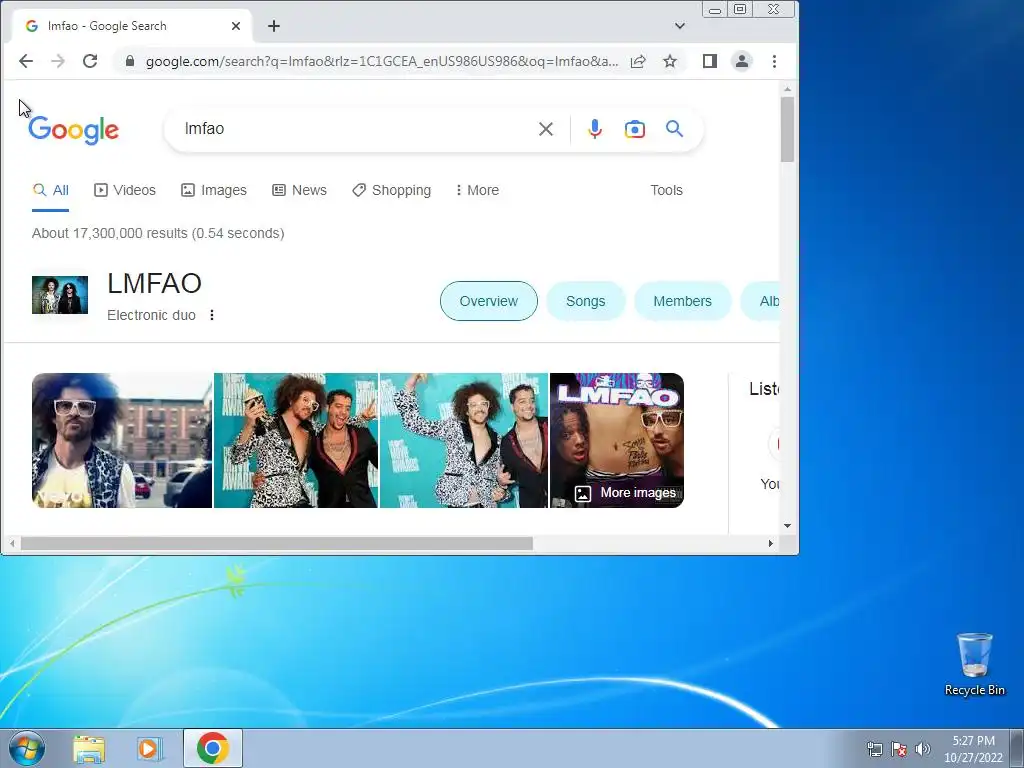Close the lmfao Google Search tab
The width and height of the screenshot is (1024, 768).
pos(236,26)
